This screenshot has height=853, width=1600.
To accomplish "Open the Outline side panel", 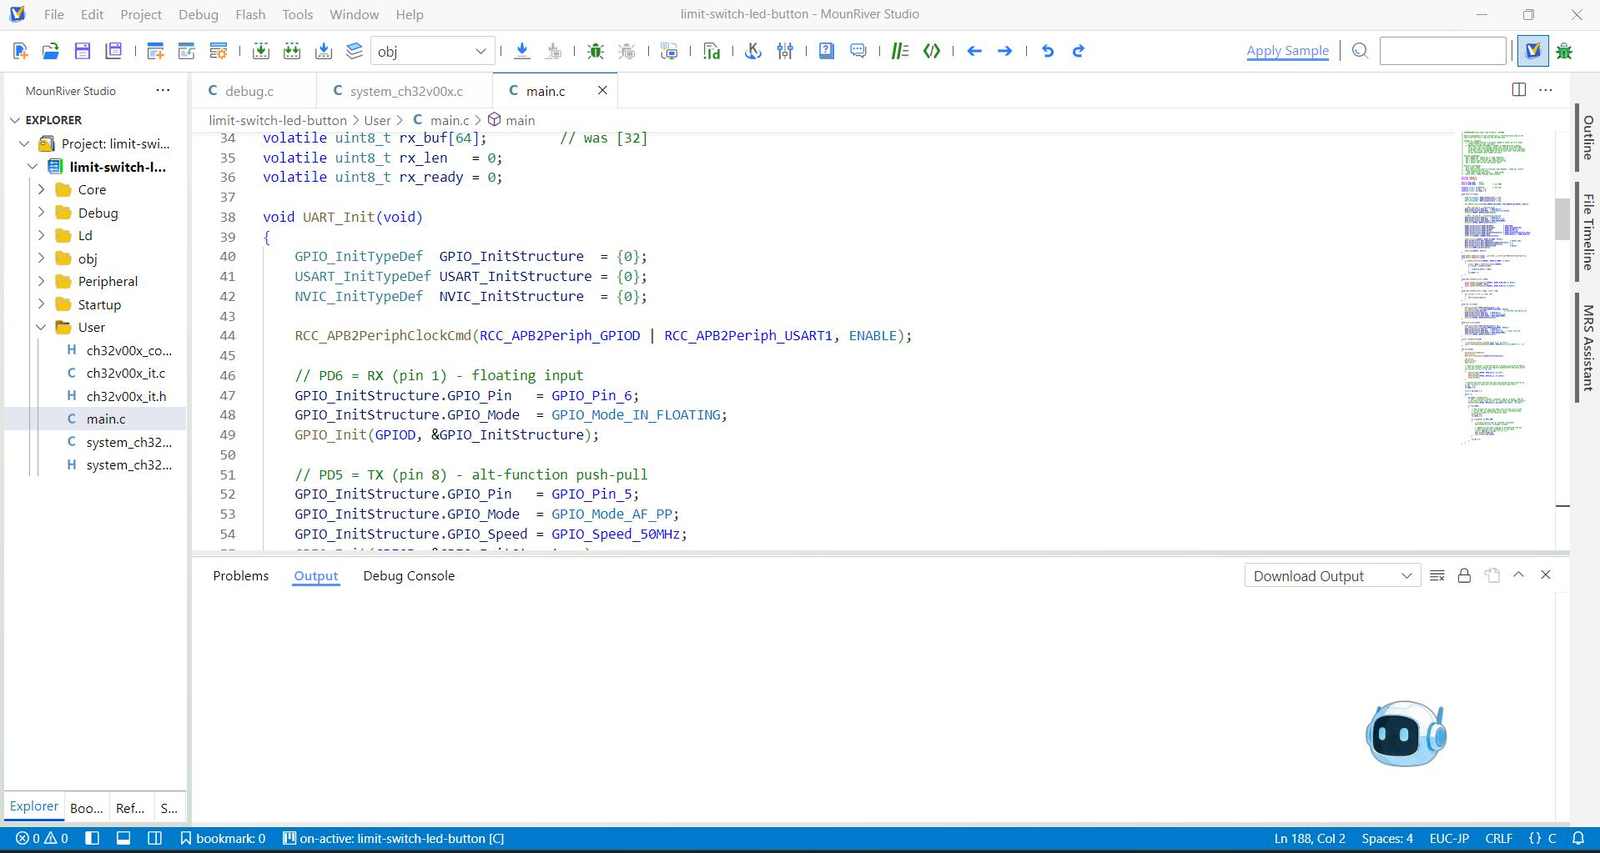I will click(1587, 138).
